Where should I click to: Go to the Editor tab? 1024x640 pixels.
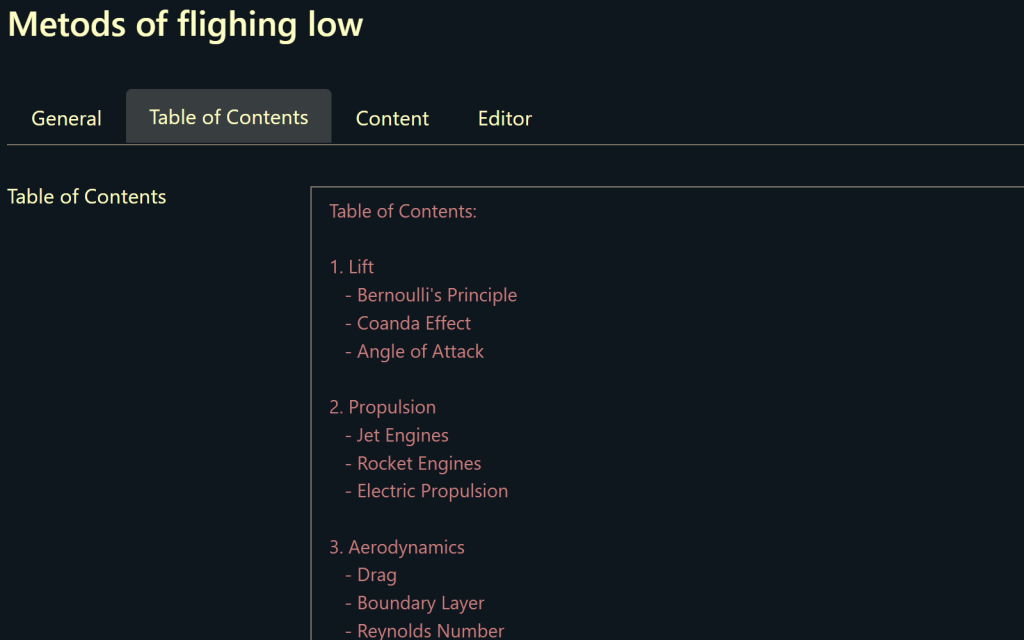pos(504,118)
